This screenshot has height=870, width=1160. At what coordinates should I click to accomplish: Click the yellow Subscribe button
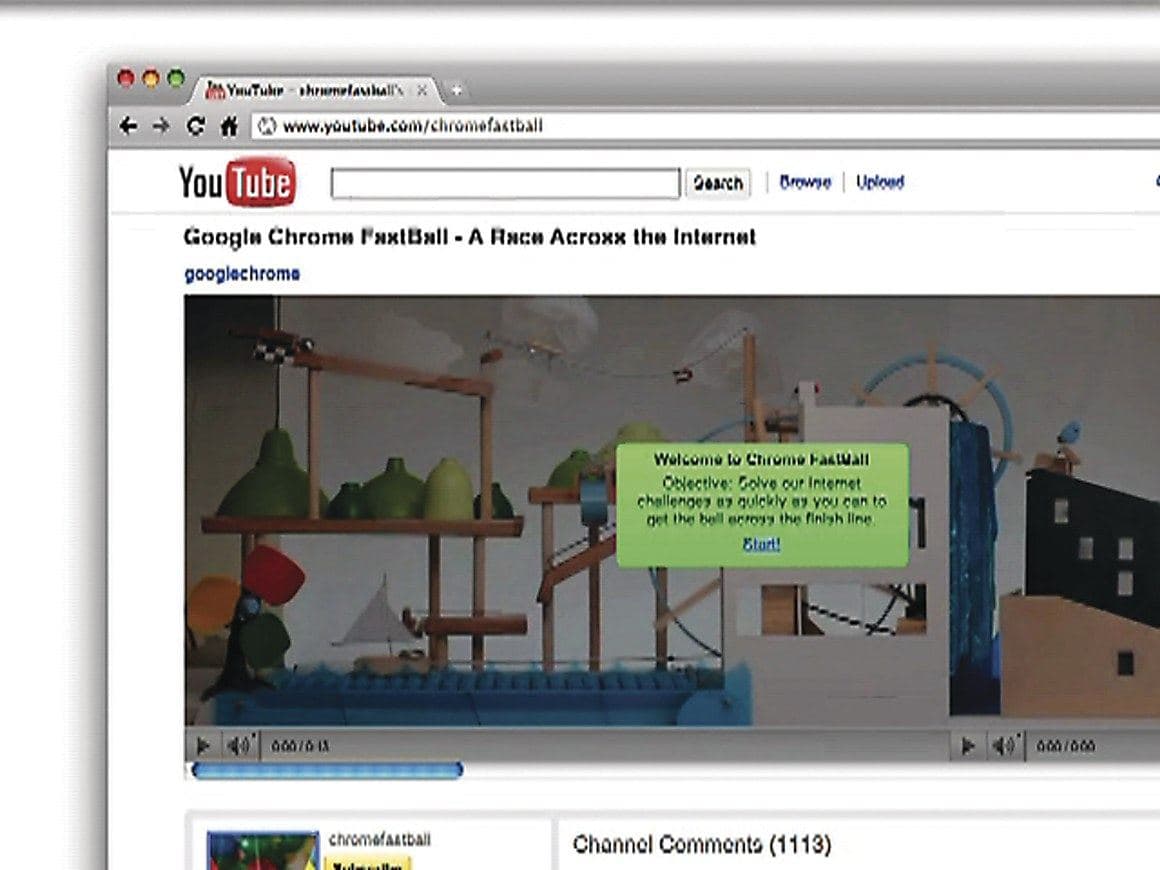tap(367, 863)
